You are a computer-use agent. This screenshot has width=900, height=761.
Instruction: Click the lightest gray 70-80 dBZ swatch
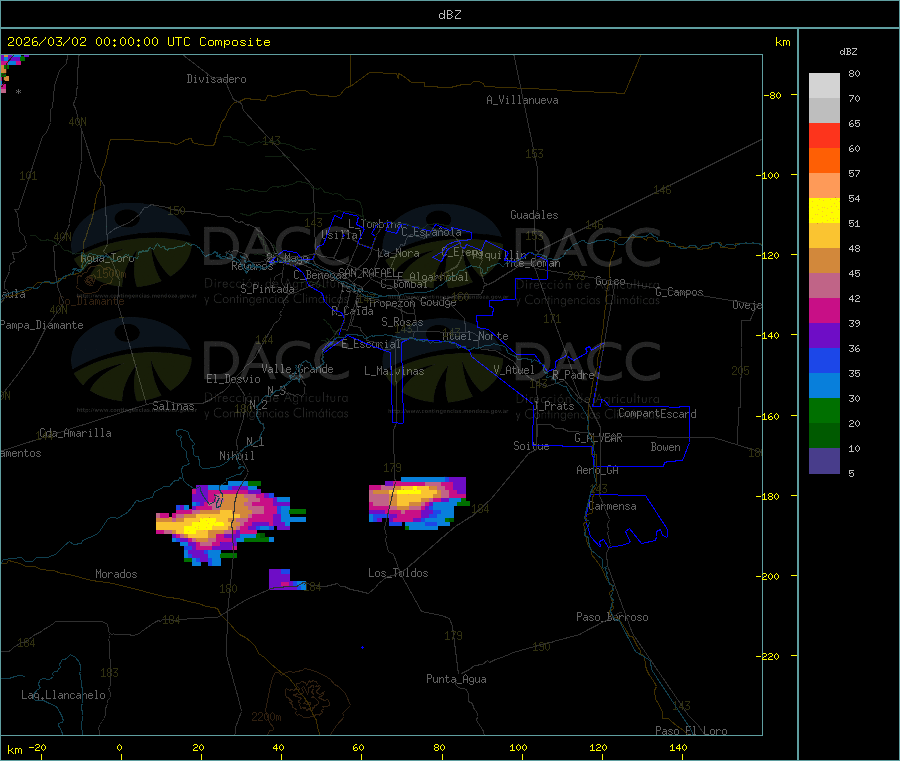pyautogui.click(x=824, y=86)
